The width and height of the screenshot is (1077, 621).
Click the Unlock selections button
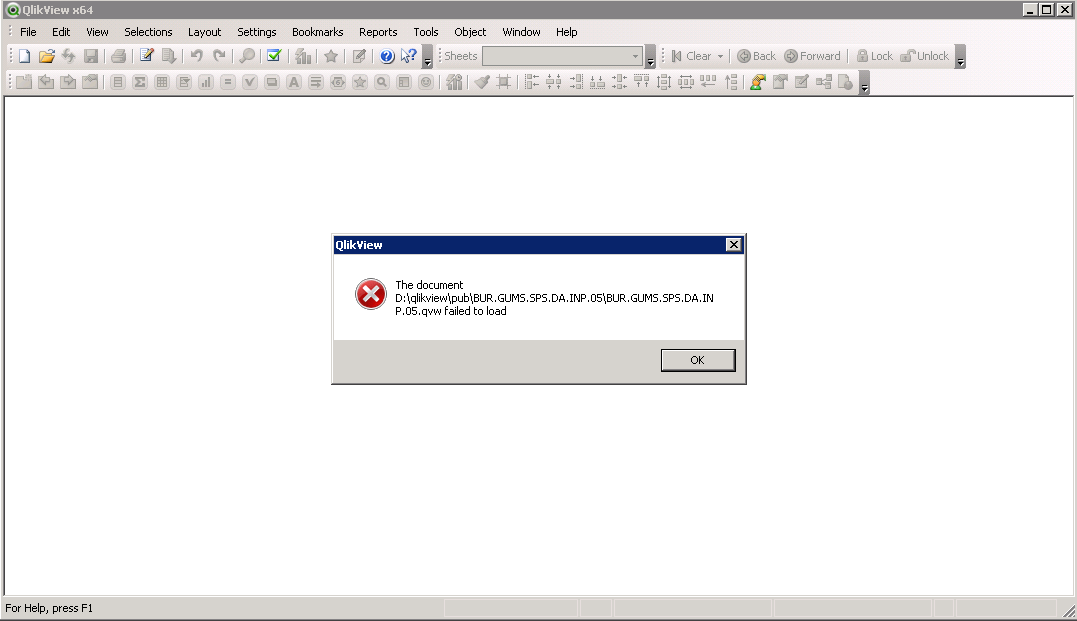pos(925,56)
